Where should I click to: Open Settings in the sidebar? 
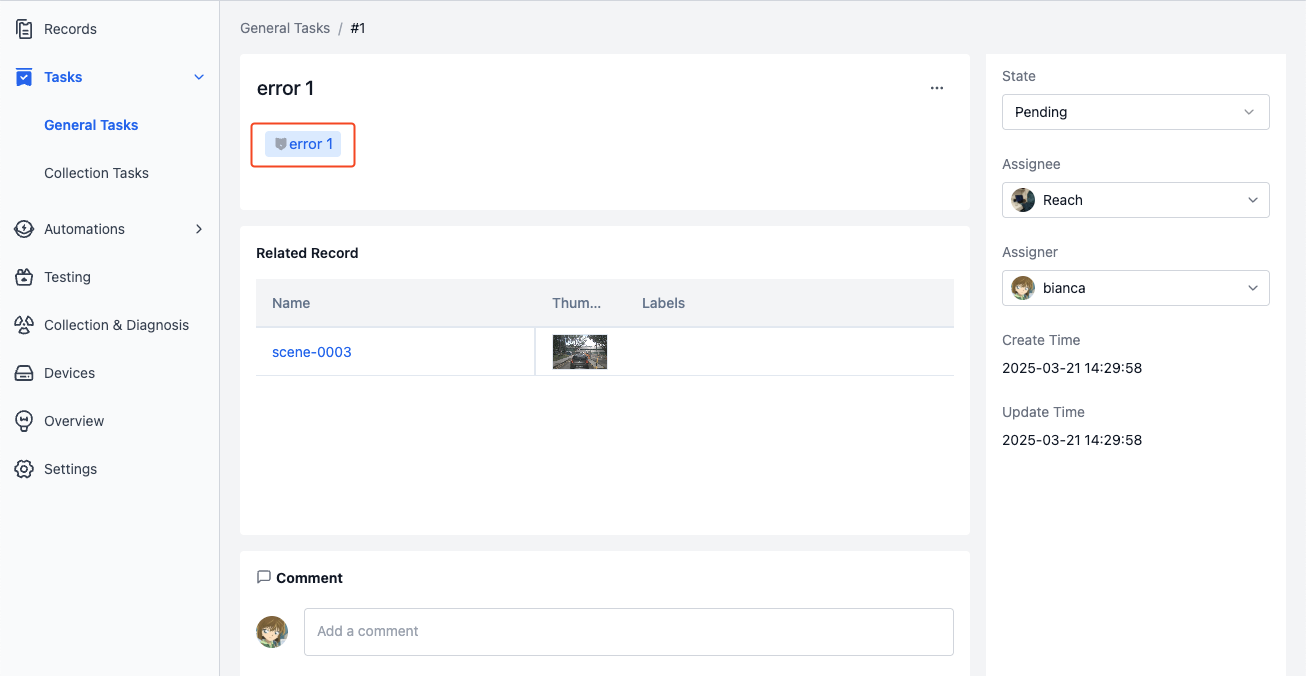(x=70, y=469)
